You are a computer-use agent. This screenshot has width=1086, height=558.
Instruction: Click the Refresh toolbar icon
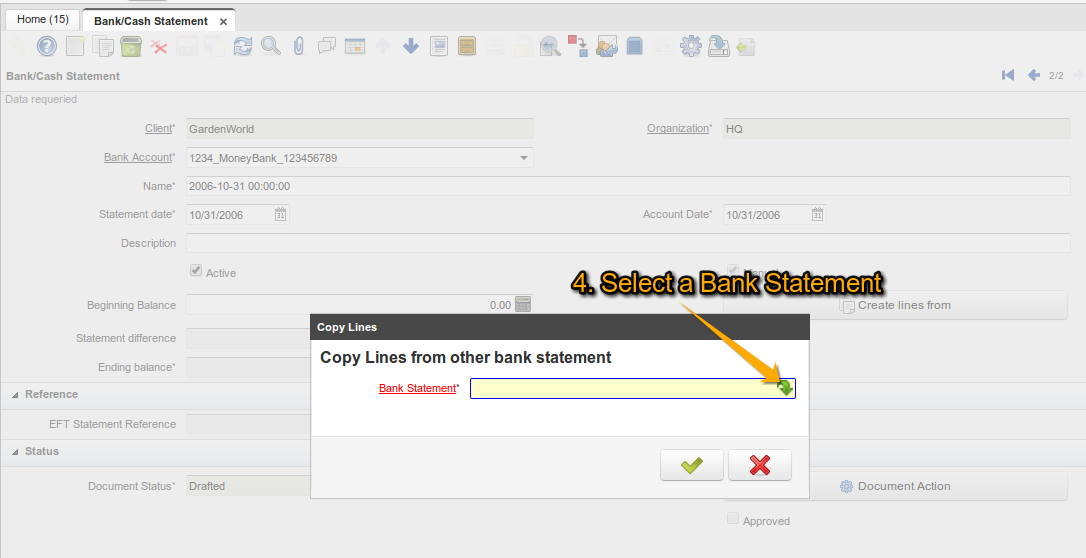[242, 46]
